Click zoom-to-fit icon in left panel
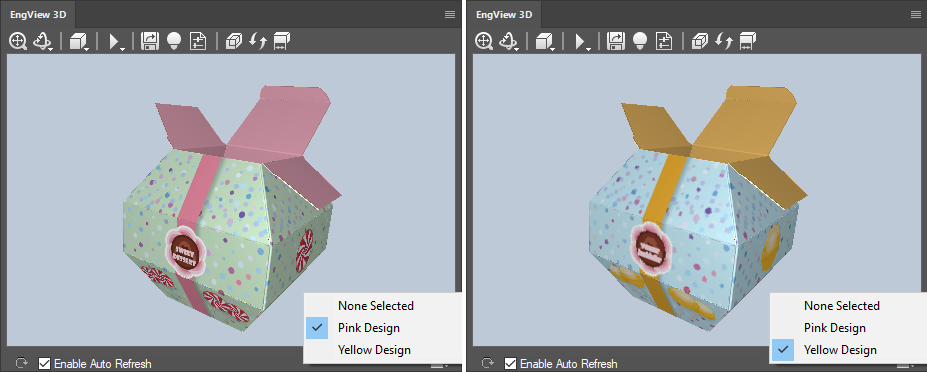This screenshot has height=372, width=927. [18, 41]
